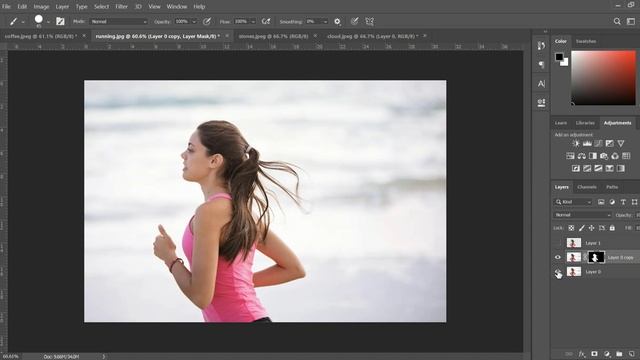Screen dimensions: 640x360
Task: Add a Posterize adjustment
Action: click(587, 168)
